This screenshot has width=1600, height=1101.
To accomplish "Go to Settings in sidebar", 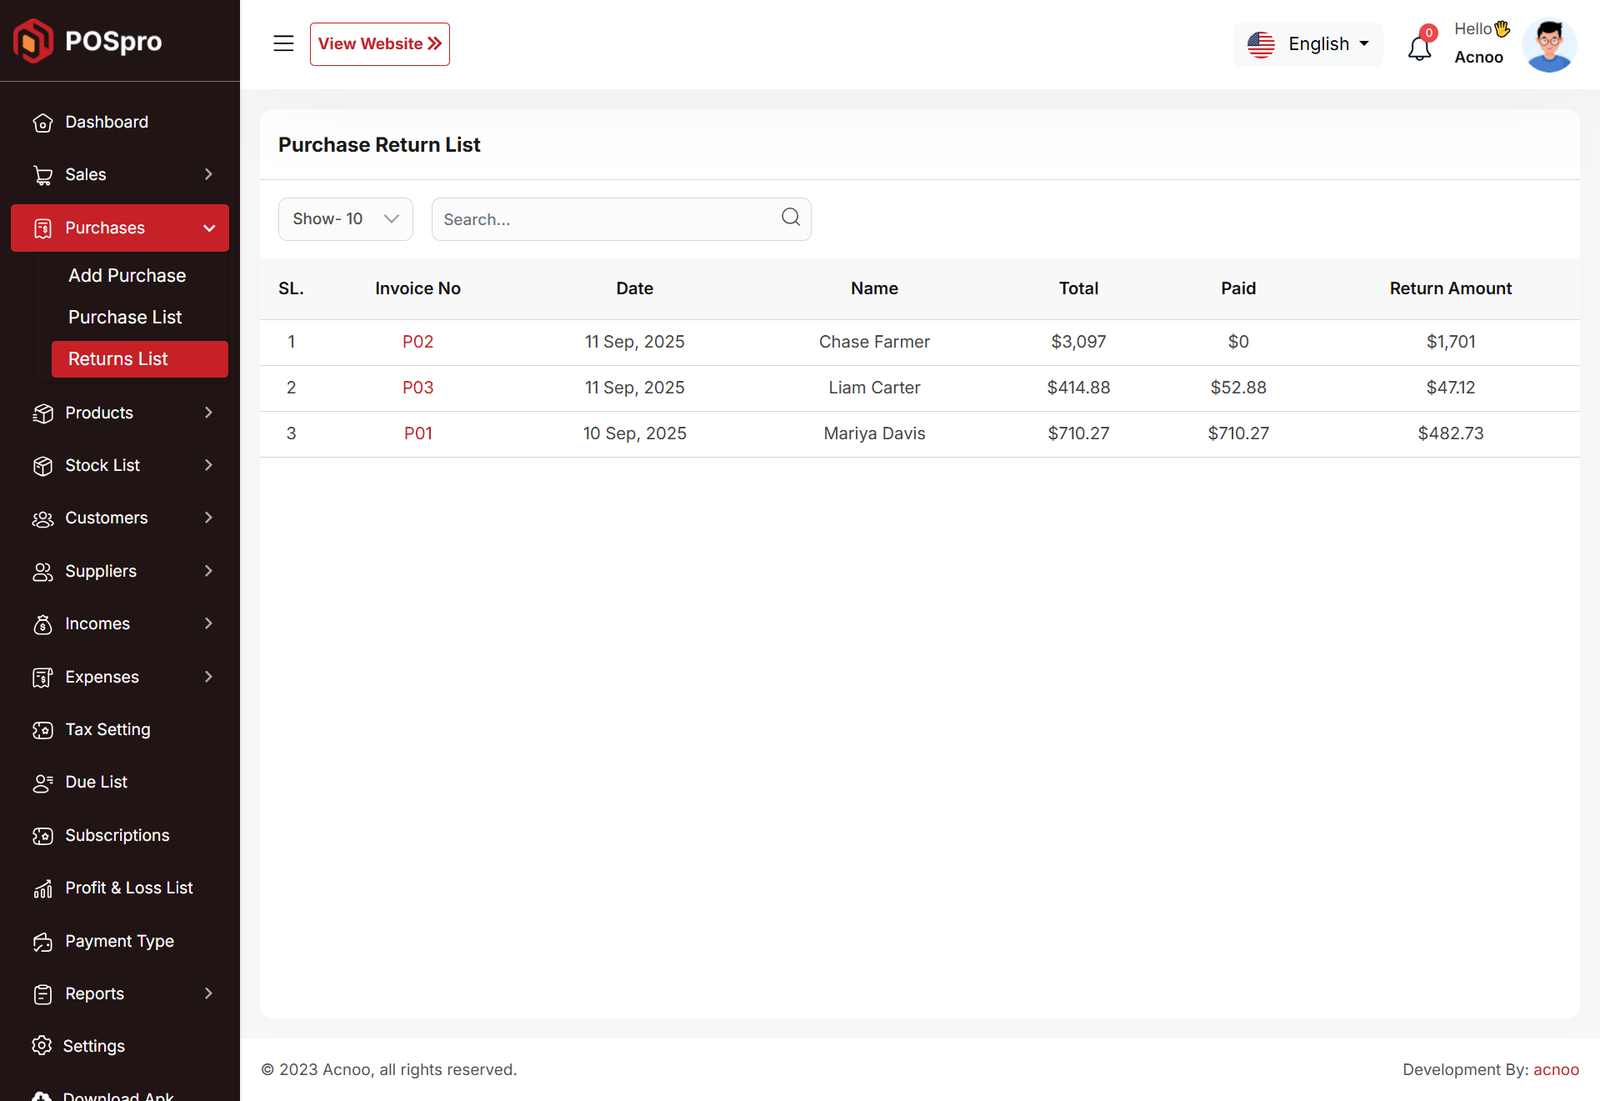I will click(94, 1046).
